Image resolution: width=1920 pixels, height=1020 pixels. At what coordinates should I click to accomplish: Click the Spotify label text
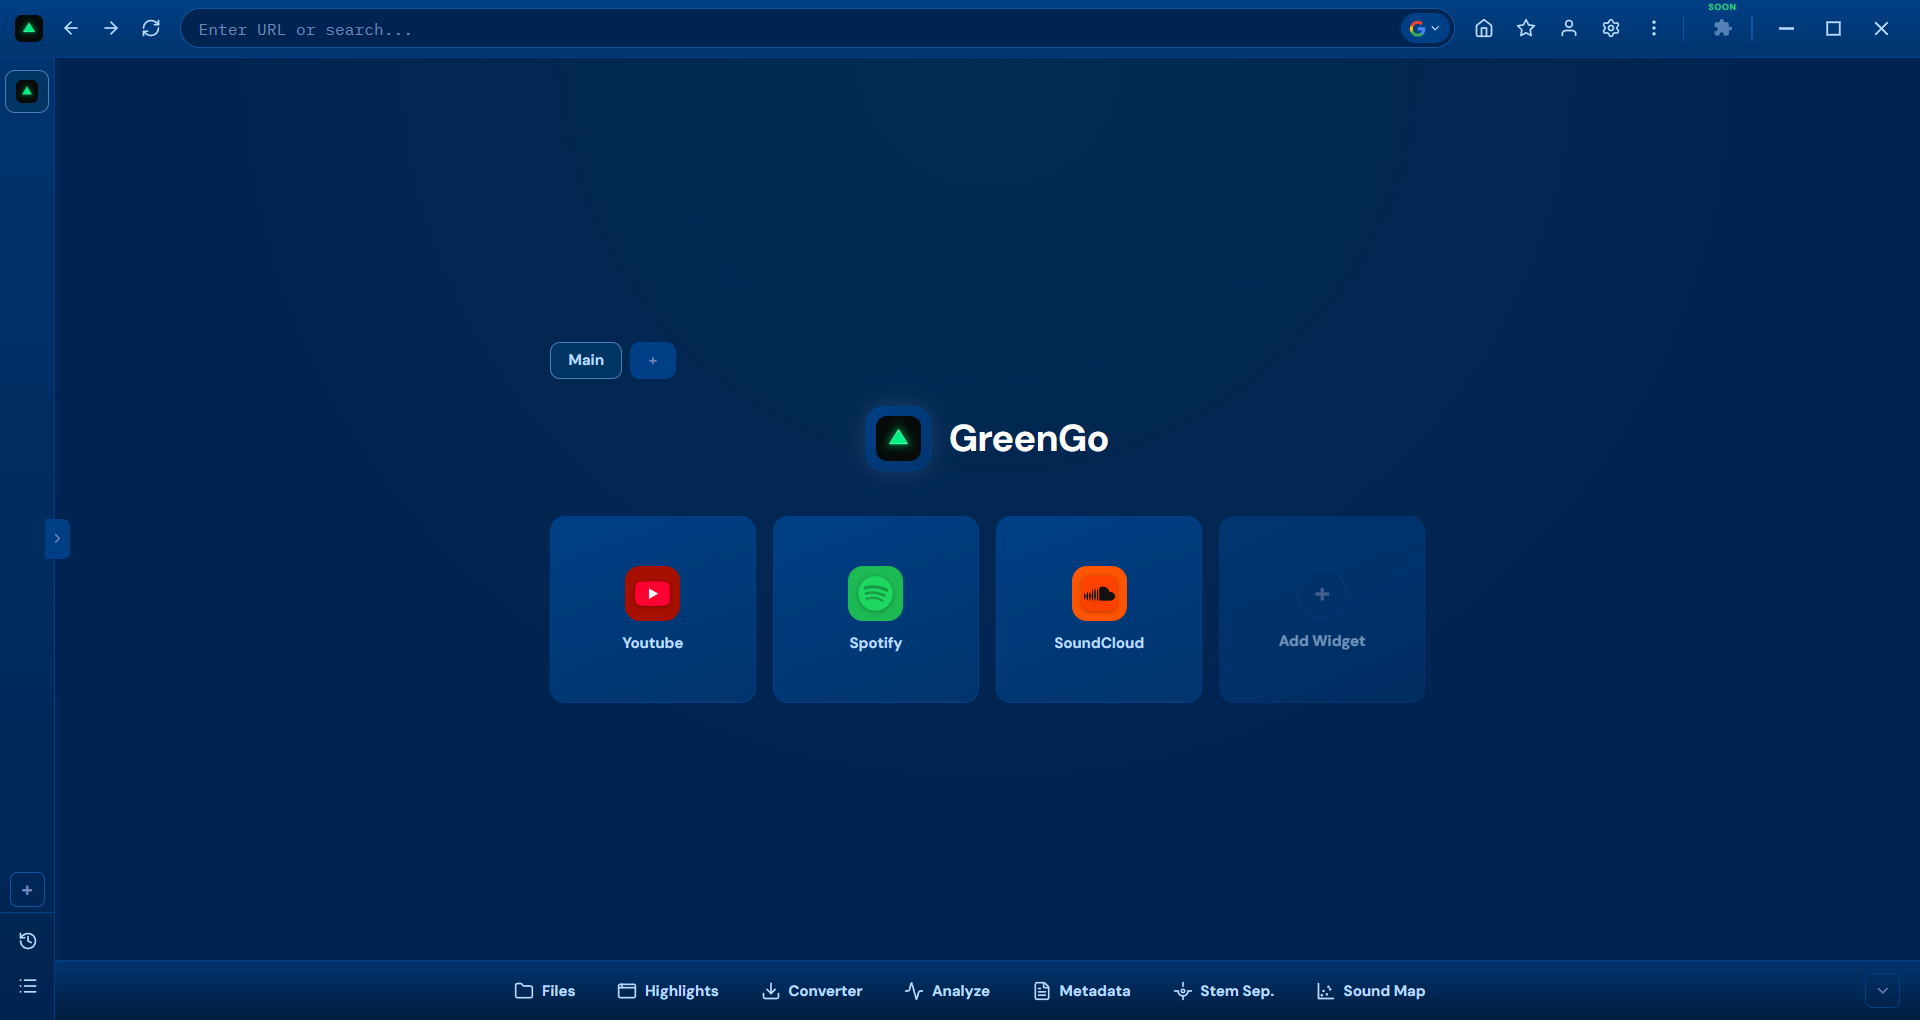pyautogui.click(x=876, y=643)
